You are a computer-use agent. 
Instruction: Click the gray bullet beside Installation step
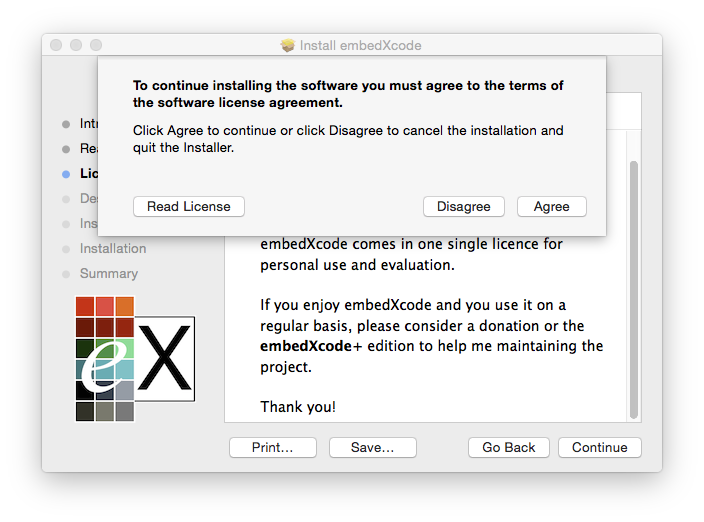coord(66,249)
